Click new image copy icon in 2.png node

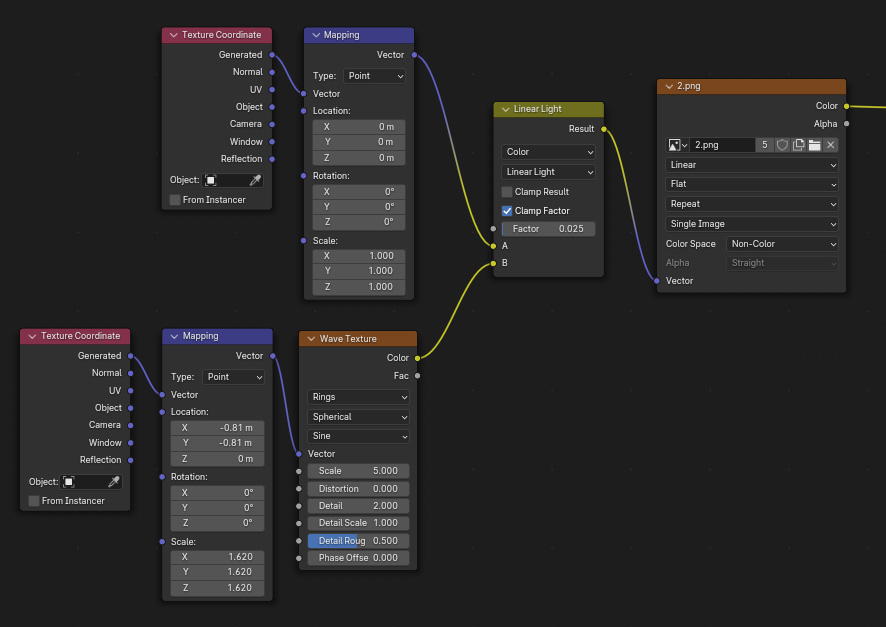[798, 145]
